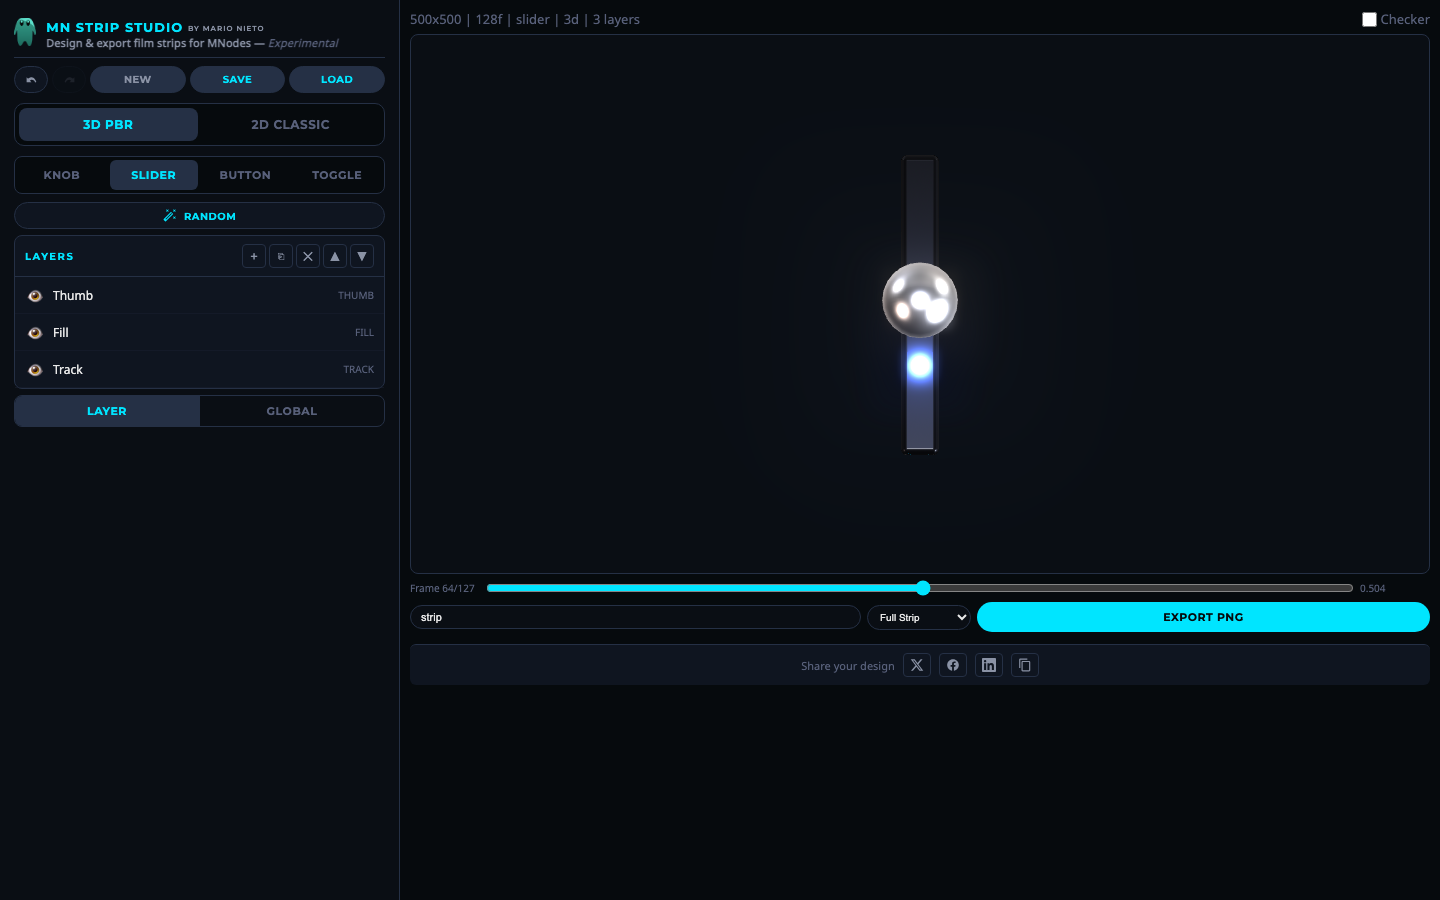Switch to the GLOBAL settings tab
Viewport: 1440px width, 900px height.
(291, 411)
